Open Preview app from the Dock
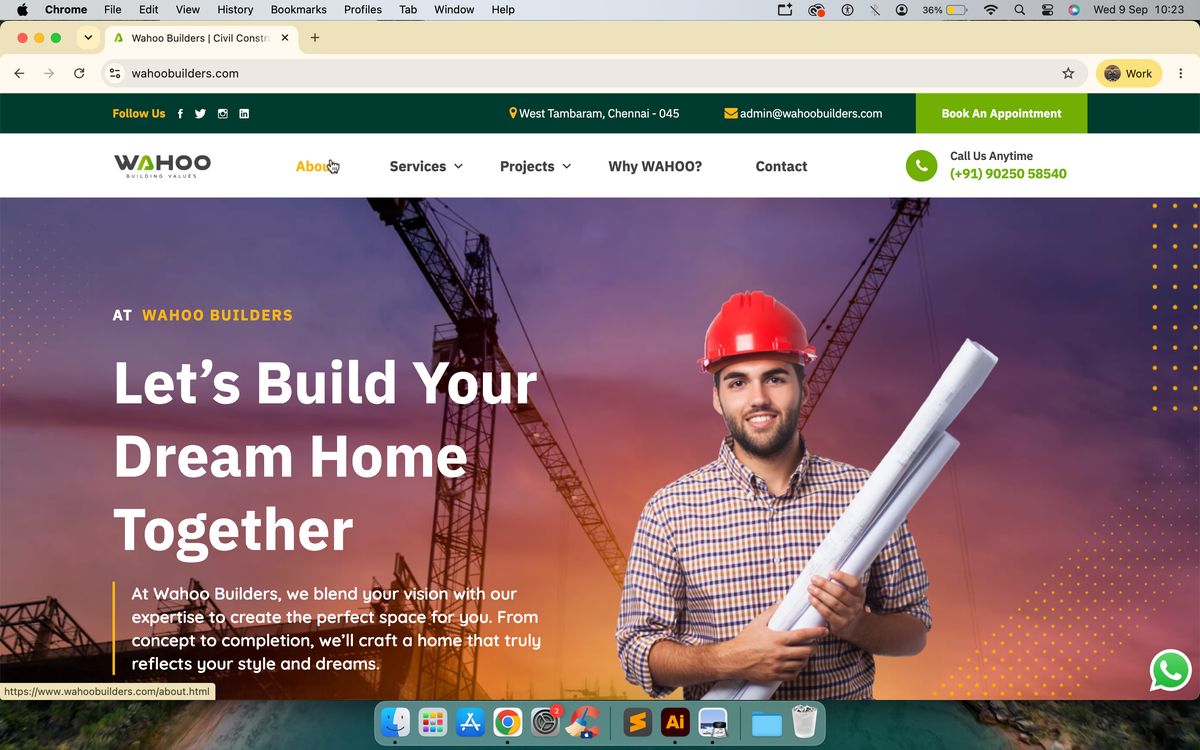Image resolution: width=1200 pixels, height=750 pixels. (713, 722)
